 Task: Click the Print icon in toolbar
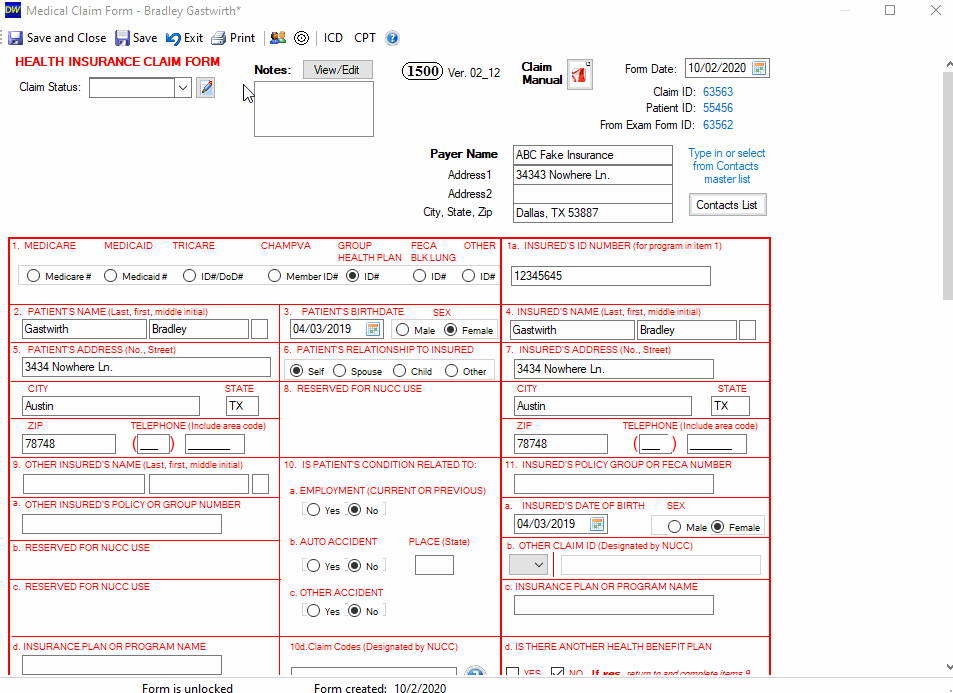[x=218, y=38]
